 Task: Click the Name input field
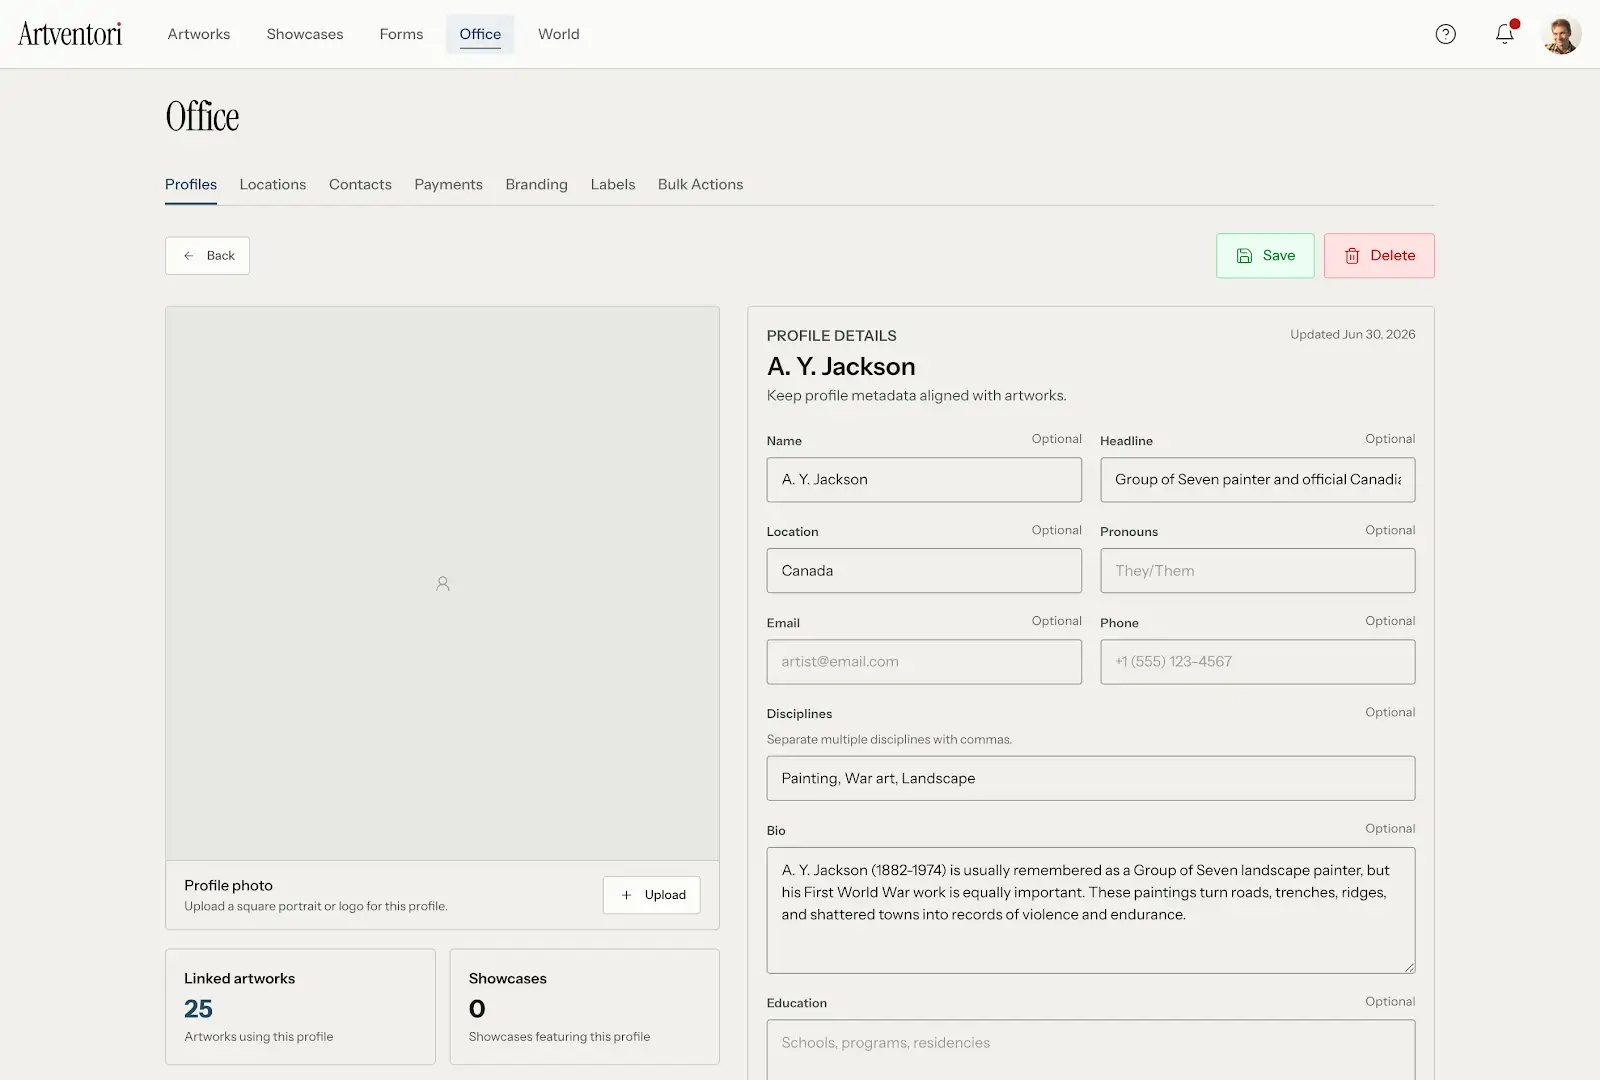(x=924, y=480)
